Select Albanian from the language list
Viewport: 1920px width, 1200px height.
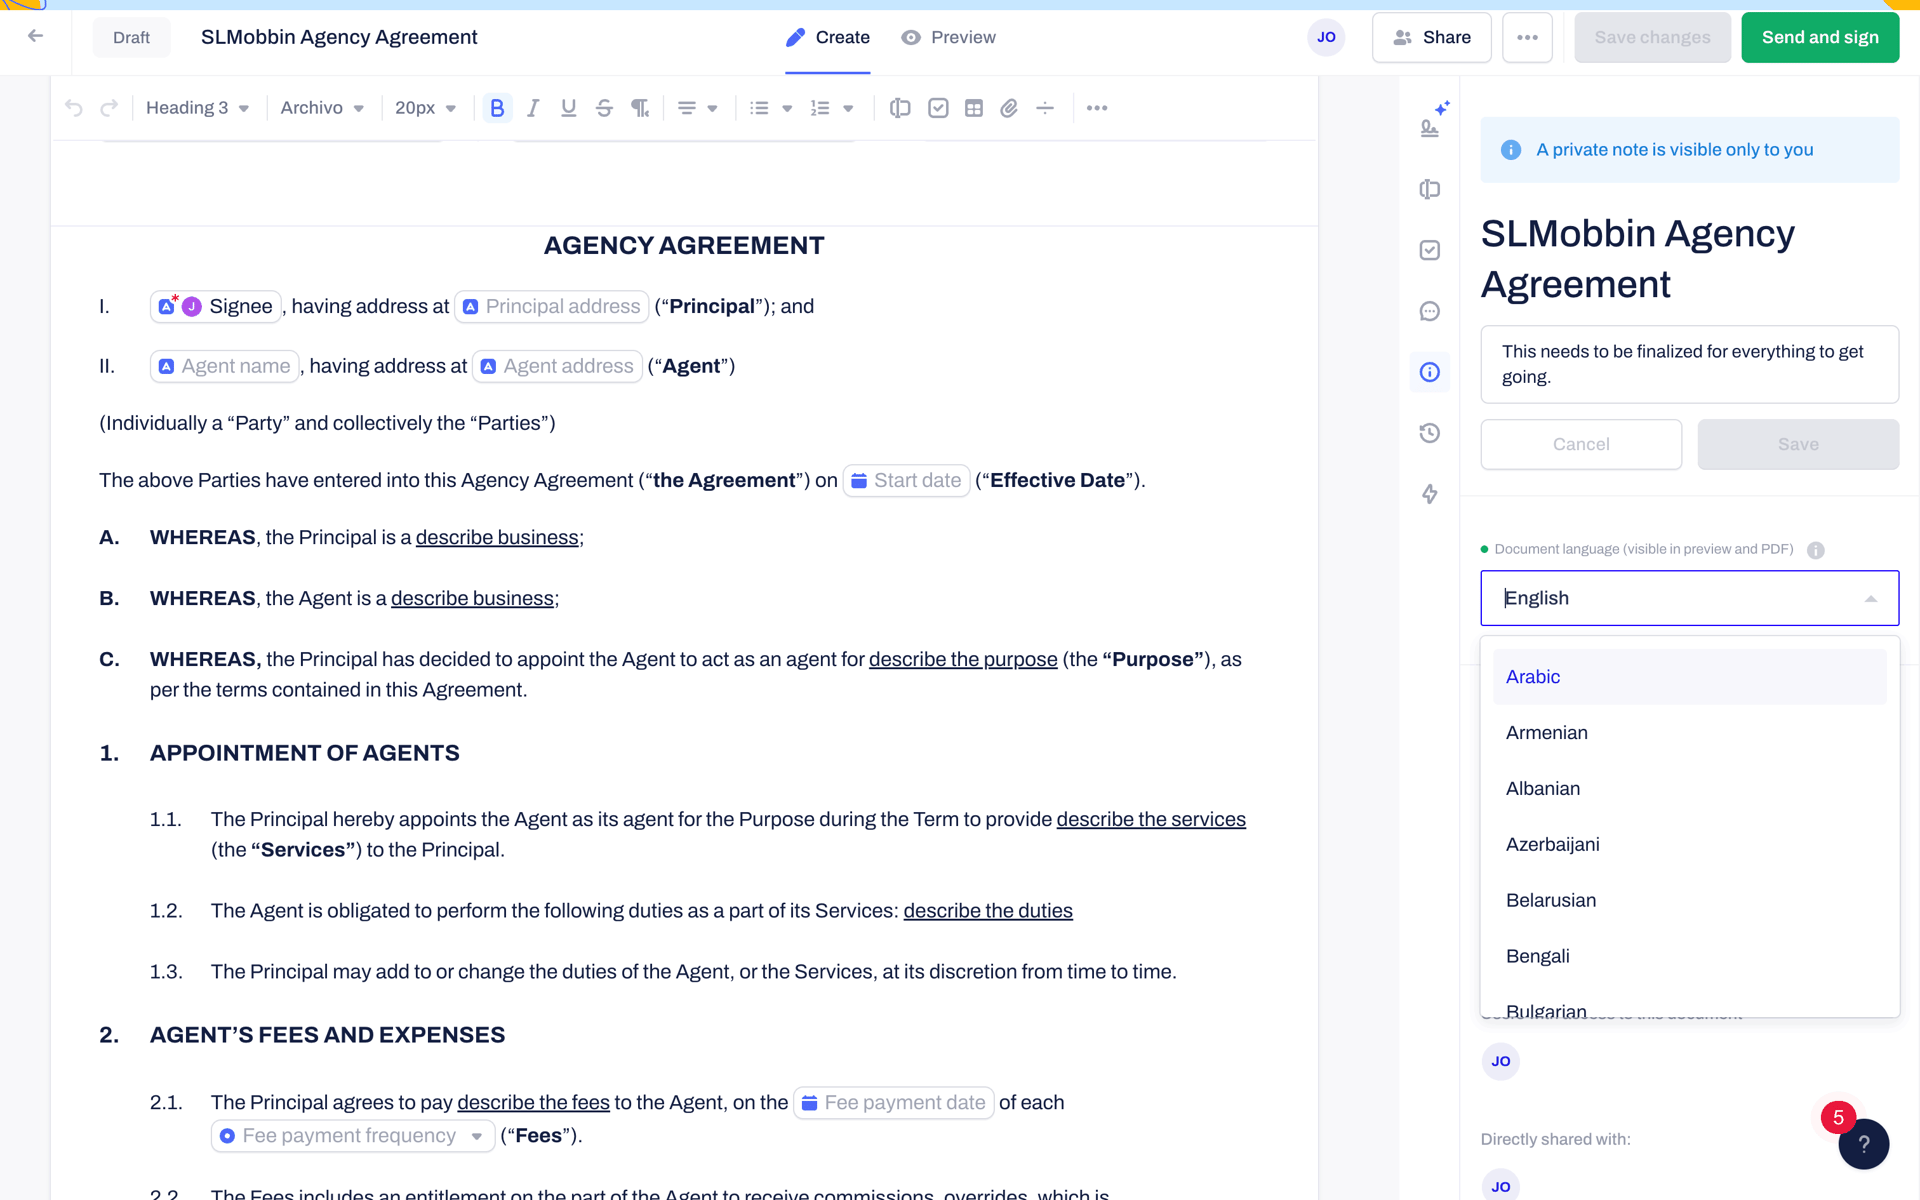[x=1689, y=789]
